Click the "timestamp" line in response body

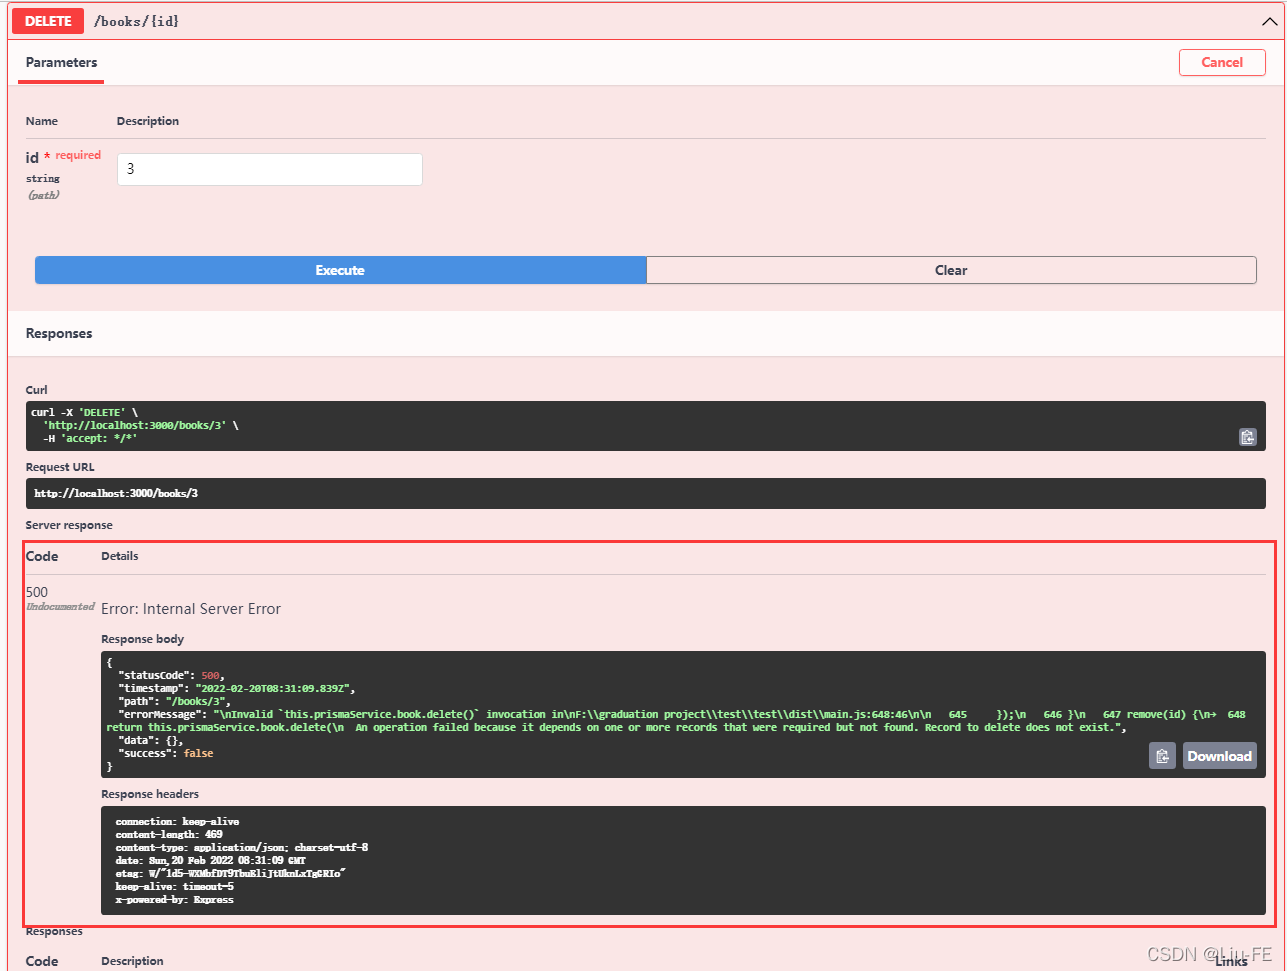237,688
